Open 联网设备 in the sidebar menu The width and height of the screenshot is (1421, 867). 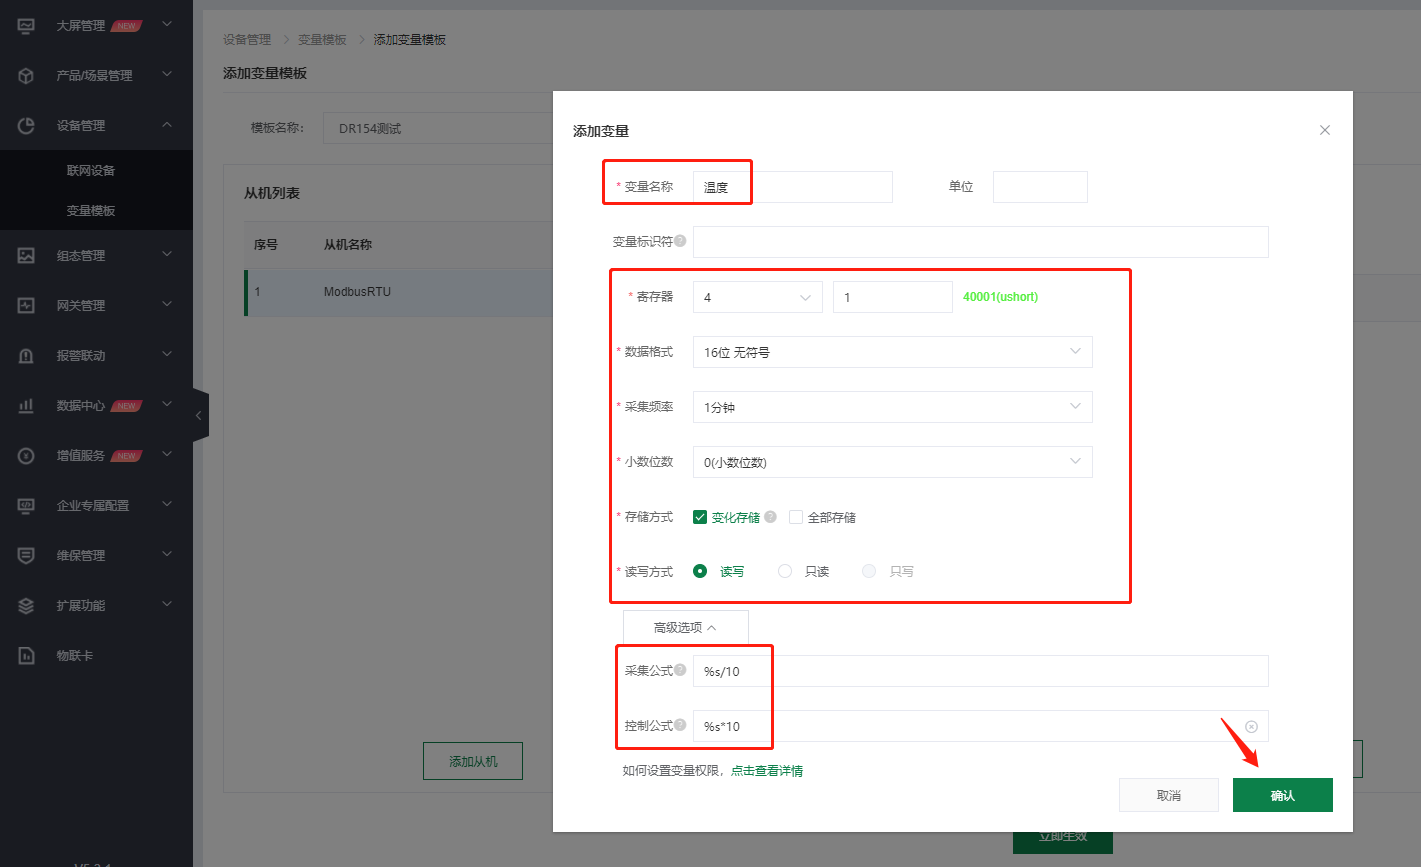point(91,171)
